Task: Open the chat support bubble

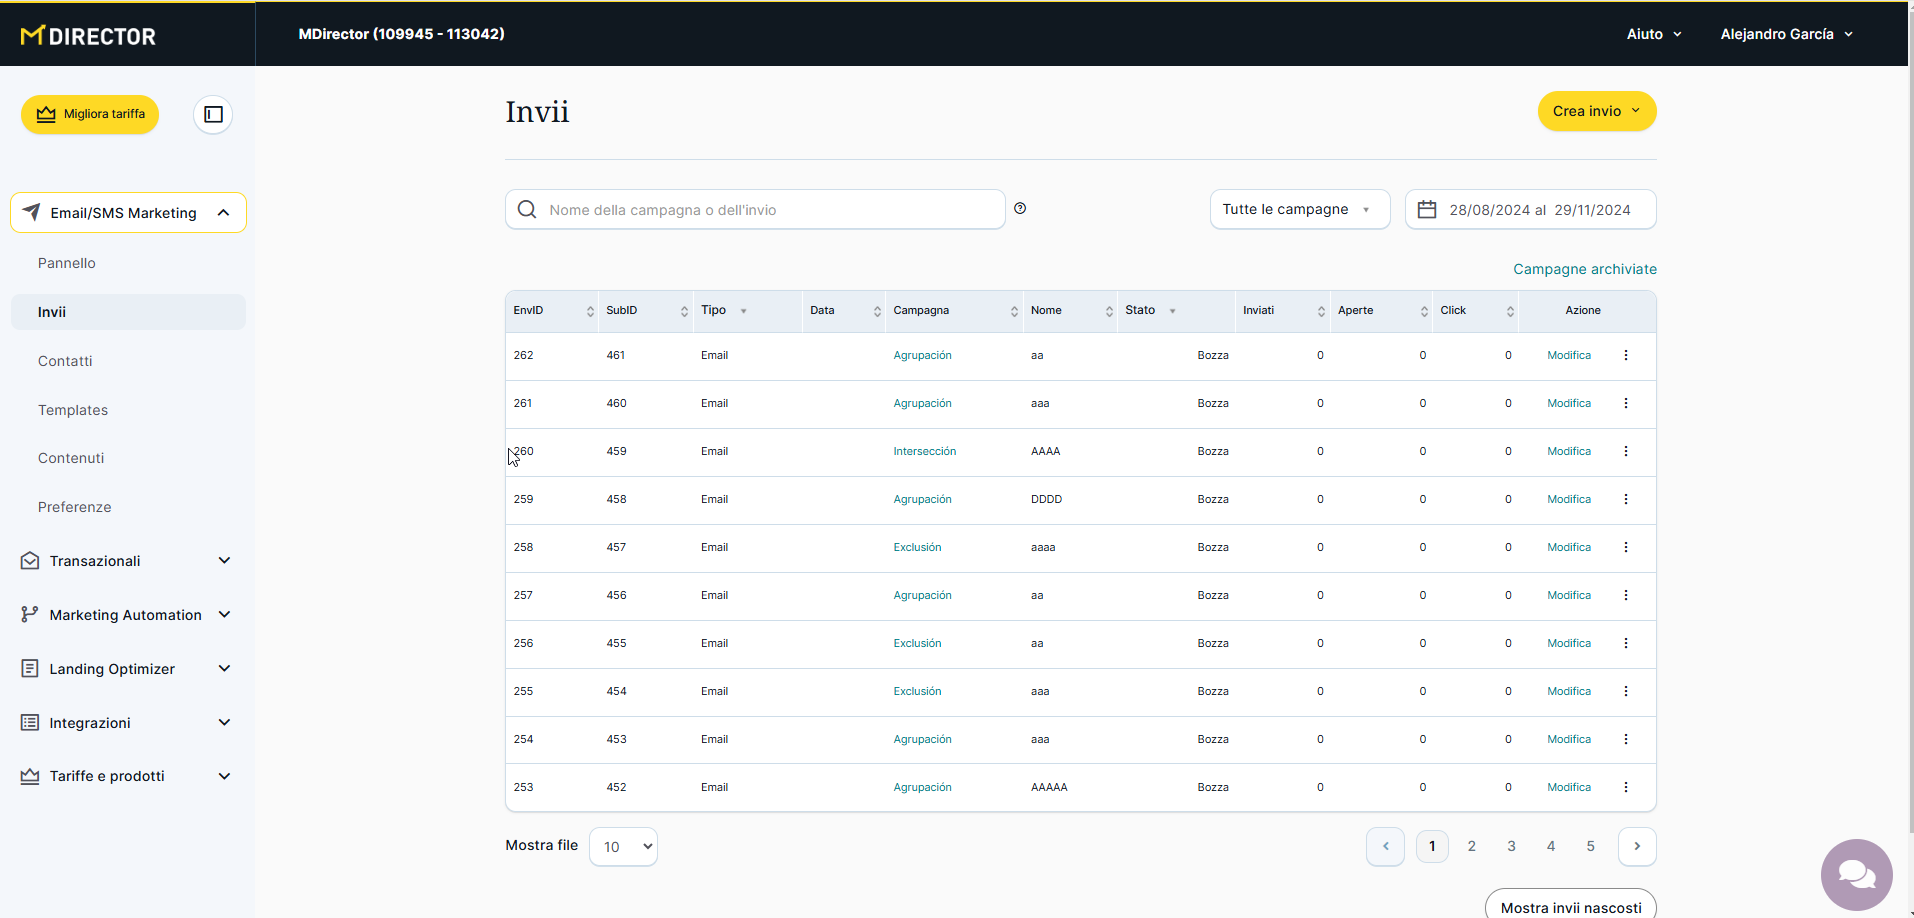Action: tap(1856, 875)
